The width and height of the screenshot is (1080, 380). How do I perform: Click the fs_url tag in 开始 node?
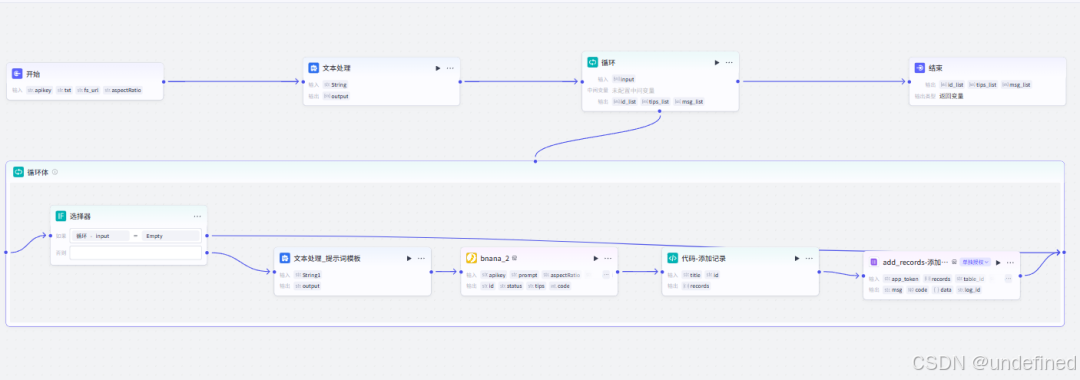point(88,90)
